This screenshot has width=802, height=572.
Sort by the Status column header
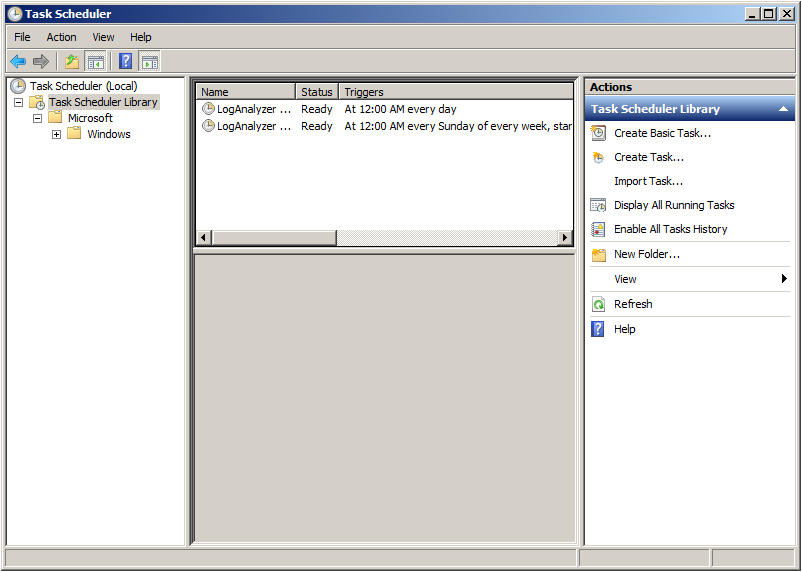[317, 92]
